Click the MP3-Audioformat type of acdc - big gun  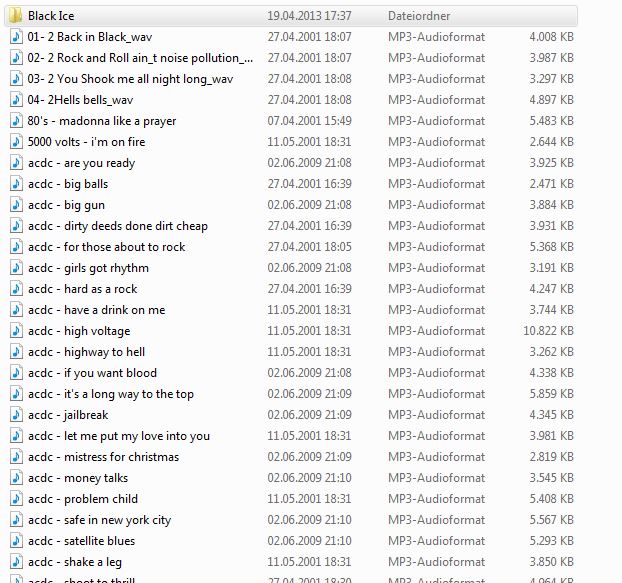pos(436,205)
